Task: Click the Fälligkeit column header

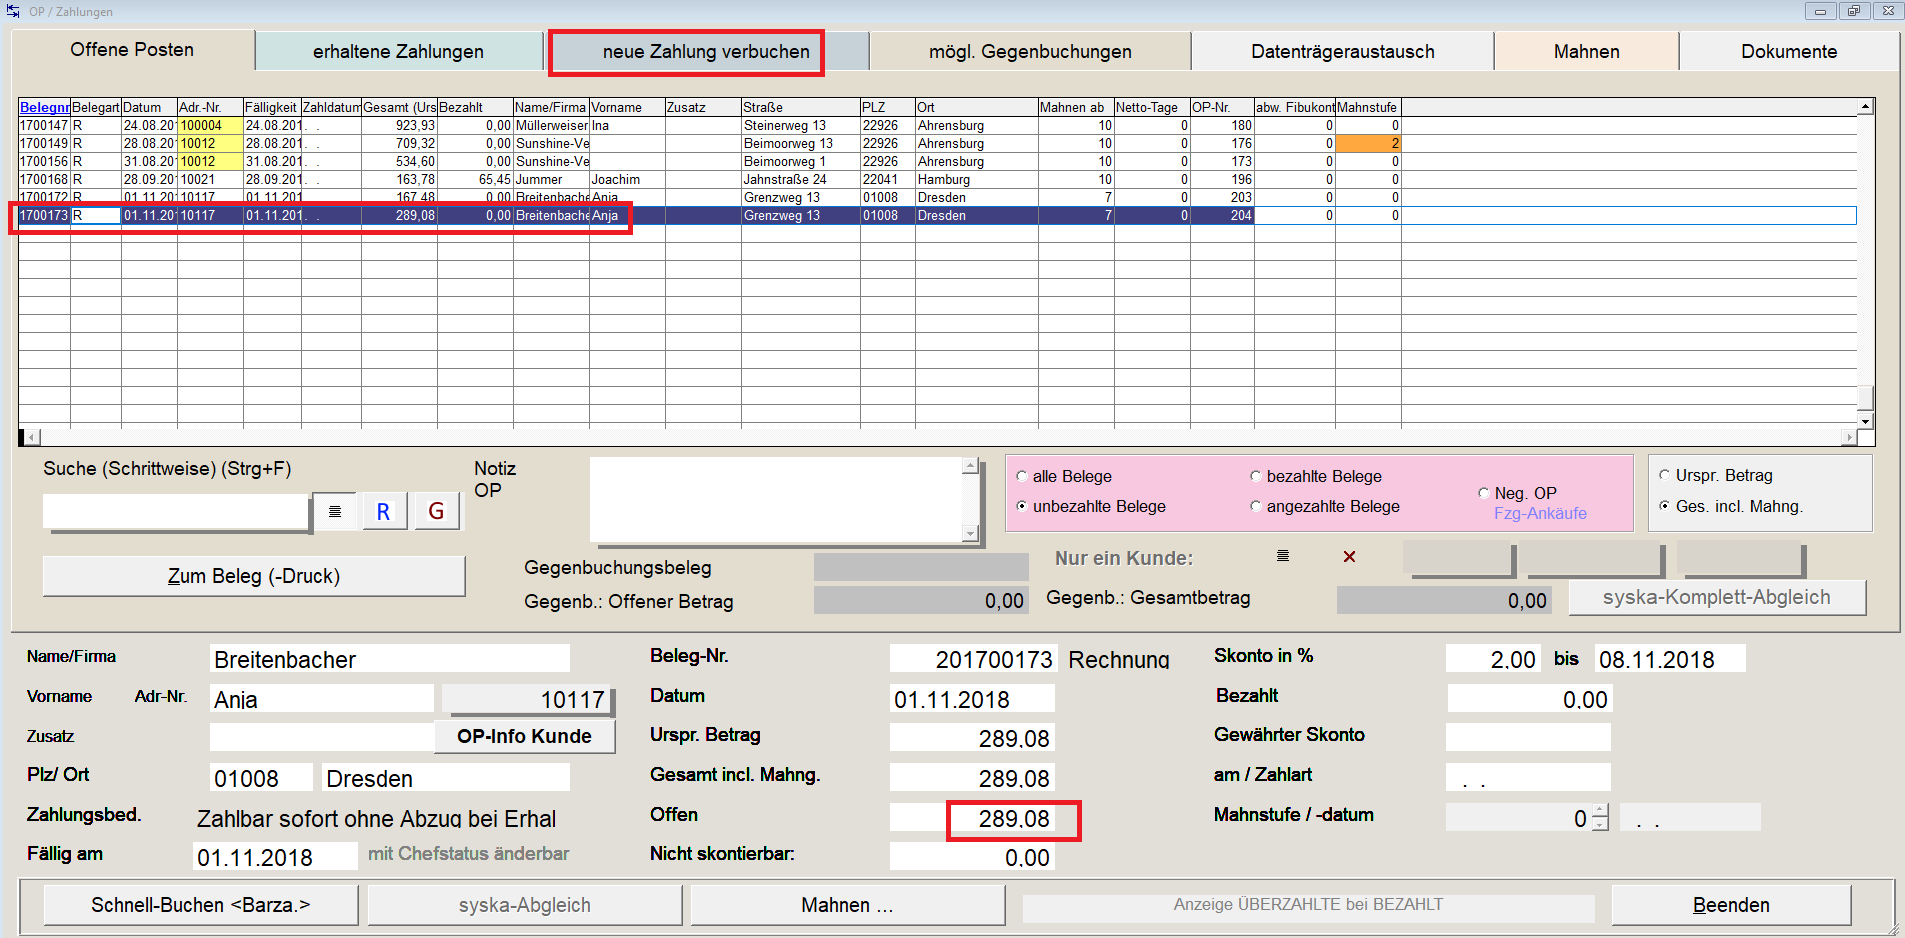Action: (272, 107)
